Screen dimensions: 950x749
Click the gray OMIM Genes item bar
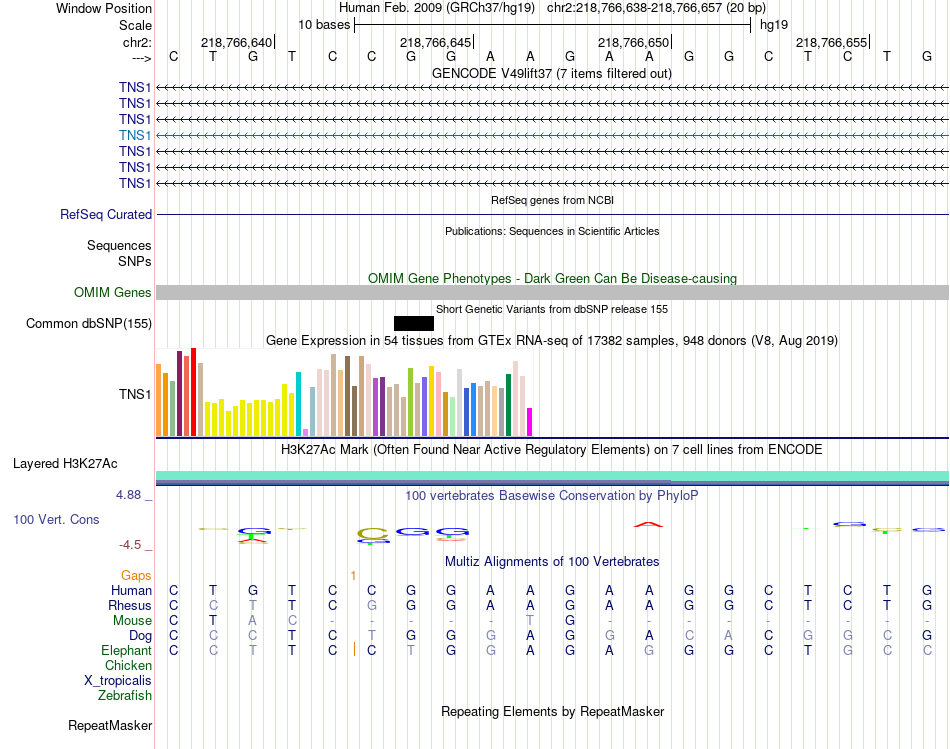tap(551, 292)
